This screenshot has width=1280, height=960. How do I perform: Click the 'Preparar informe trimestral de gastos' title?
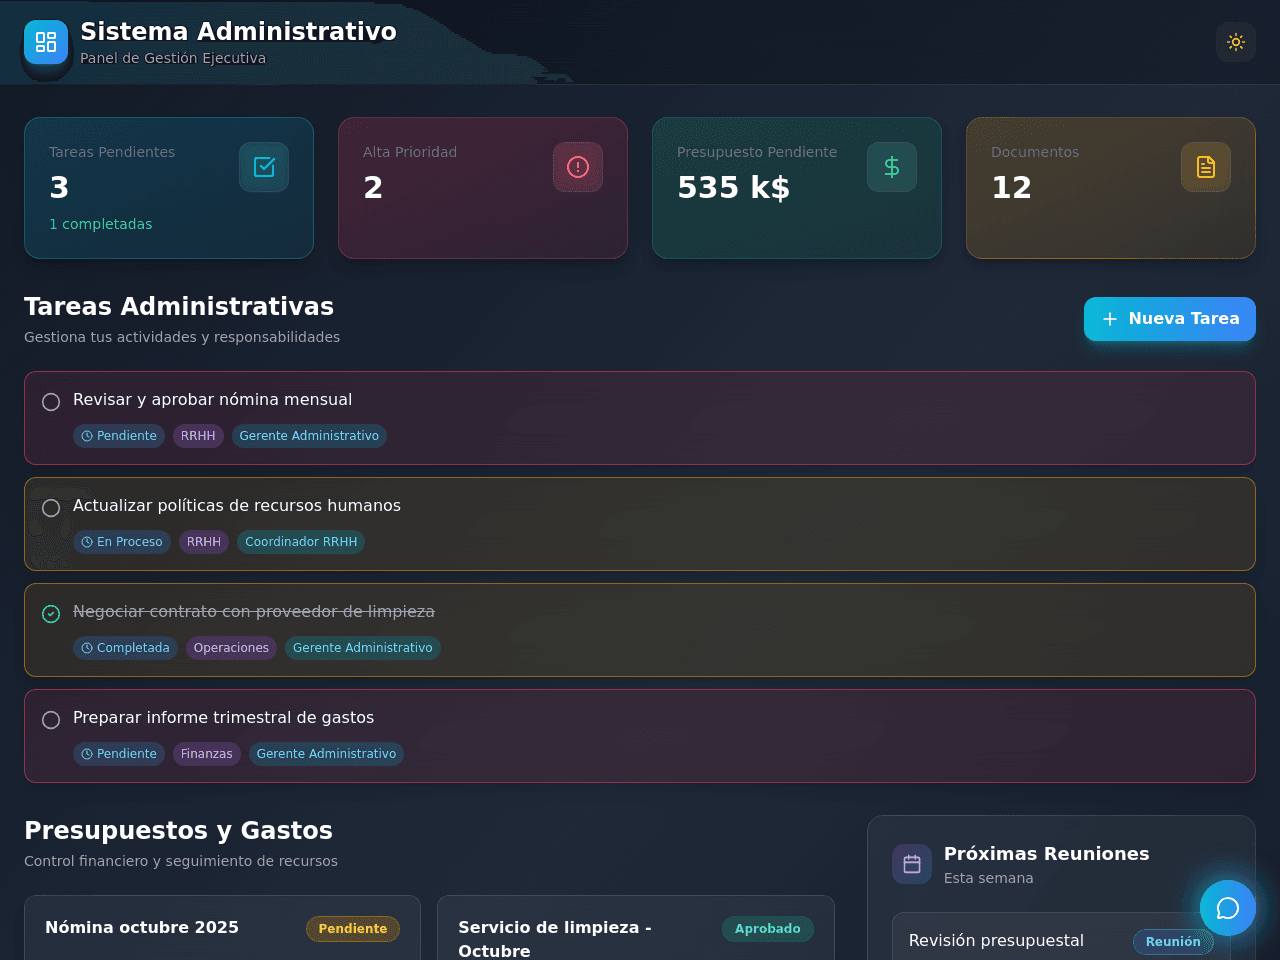224,718
